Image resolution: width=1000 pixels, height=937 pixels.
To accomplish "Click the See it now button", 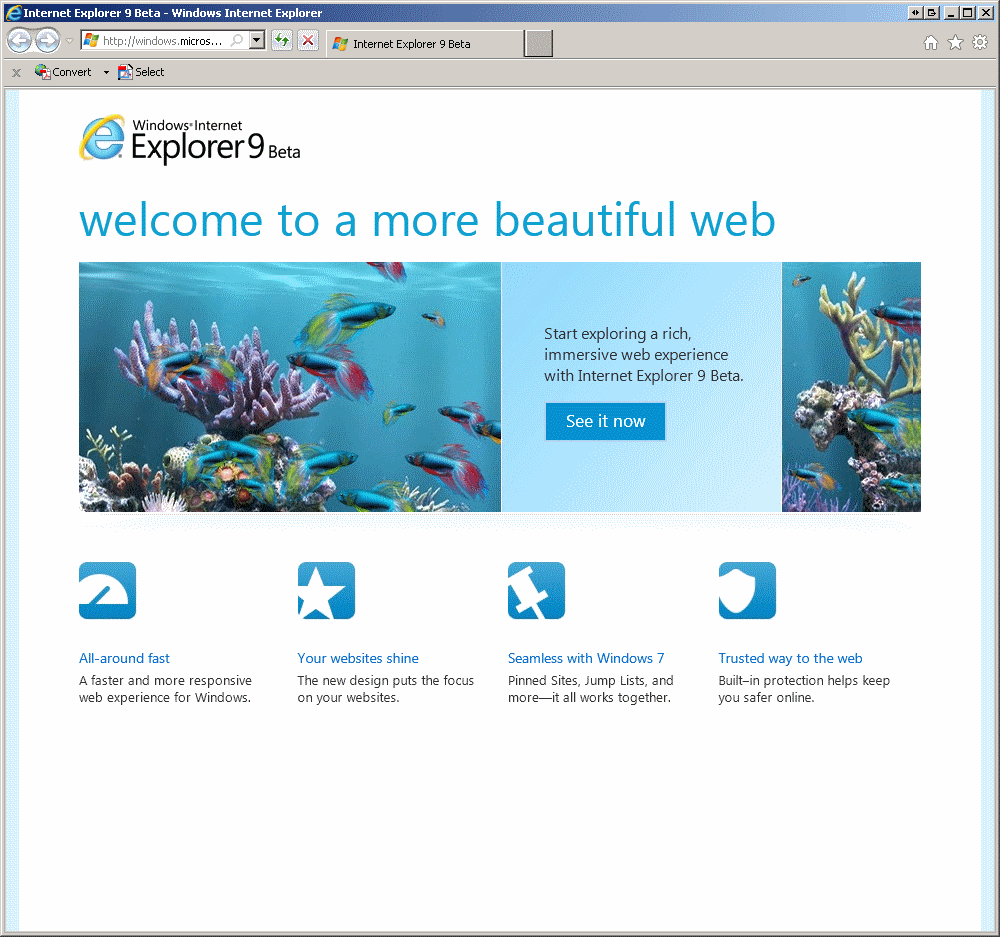I will coord(605,421).
